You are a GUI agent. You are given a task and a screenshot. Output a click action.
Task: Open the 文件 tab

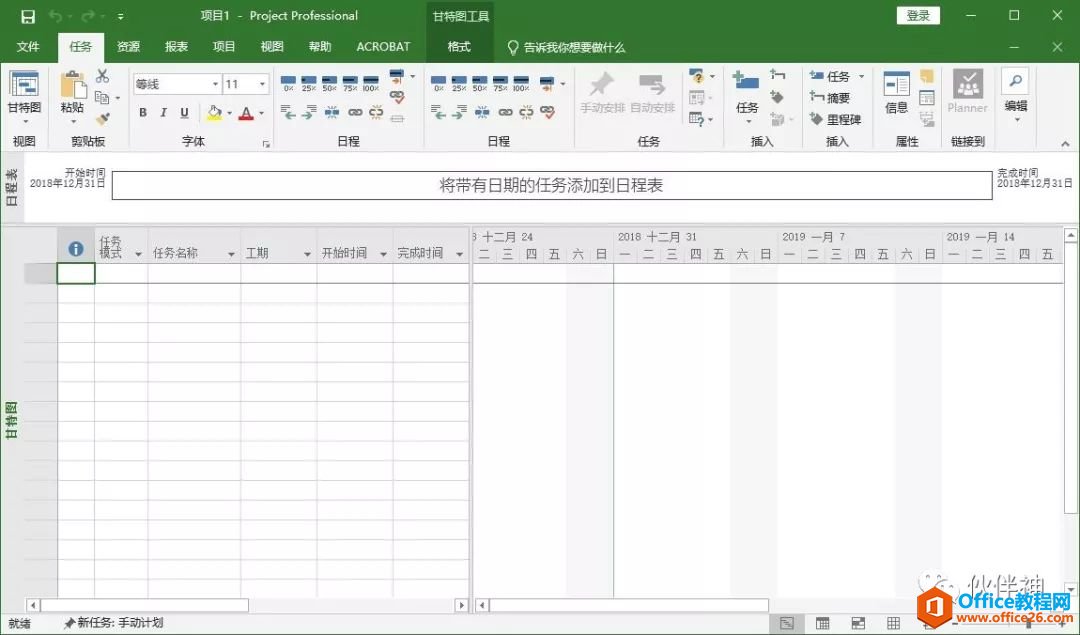tap(28, 47)
